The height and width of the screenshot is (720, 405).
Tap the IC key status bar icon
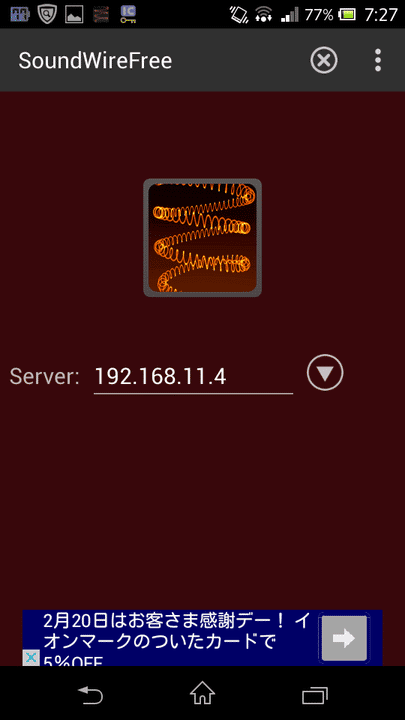coord(128,14)
